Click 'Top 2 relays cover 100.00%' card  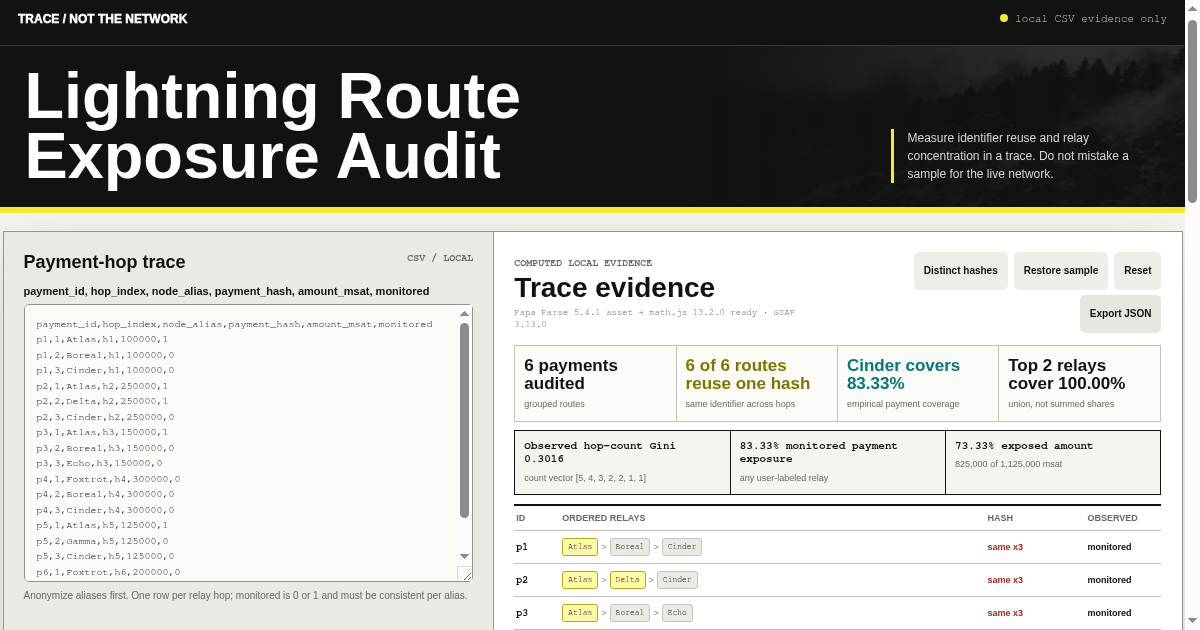(1079, 383)
